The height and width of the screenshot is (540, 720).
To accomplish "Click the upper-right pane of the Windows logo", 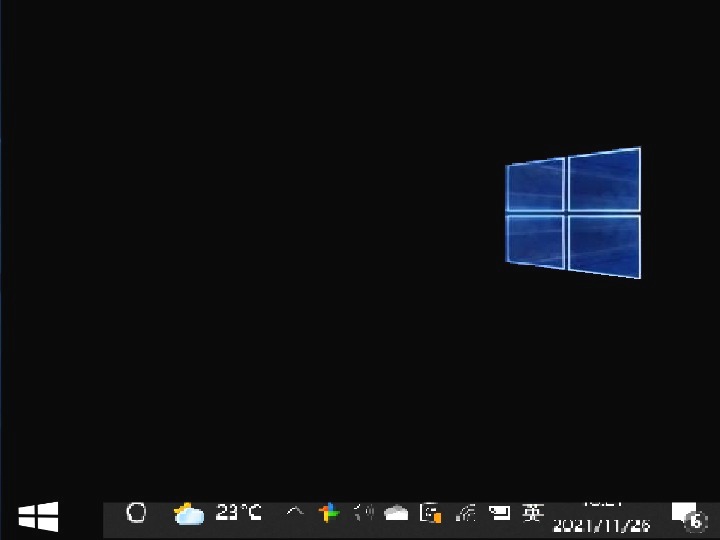I will pyautogui.click(x=604, y=180).
